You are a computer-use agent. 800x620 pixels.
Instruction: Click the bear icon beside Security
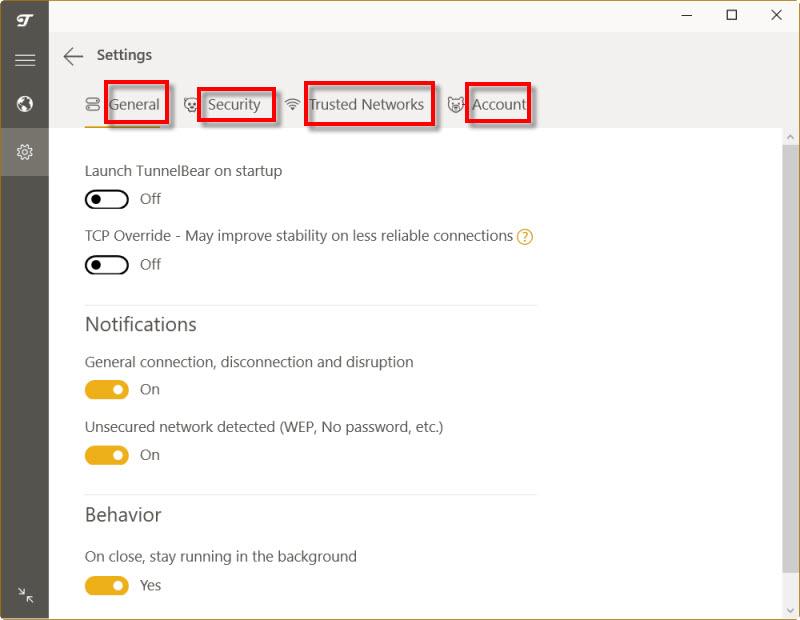pos(191,105)
